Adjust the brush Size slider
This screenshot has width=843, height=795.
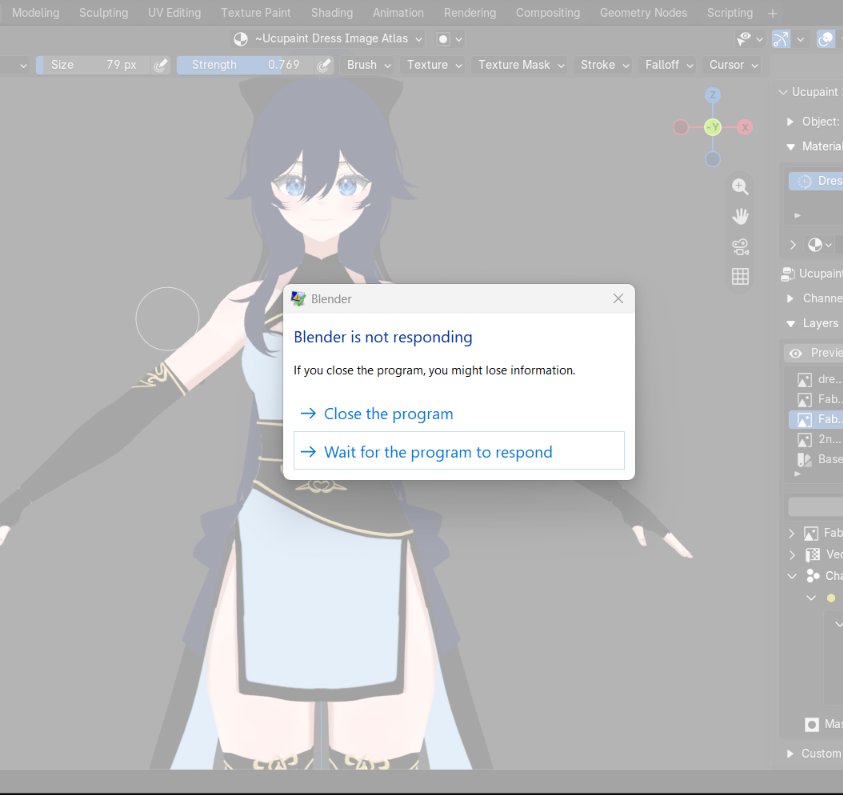[x=93, y=65]
